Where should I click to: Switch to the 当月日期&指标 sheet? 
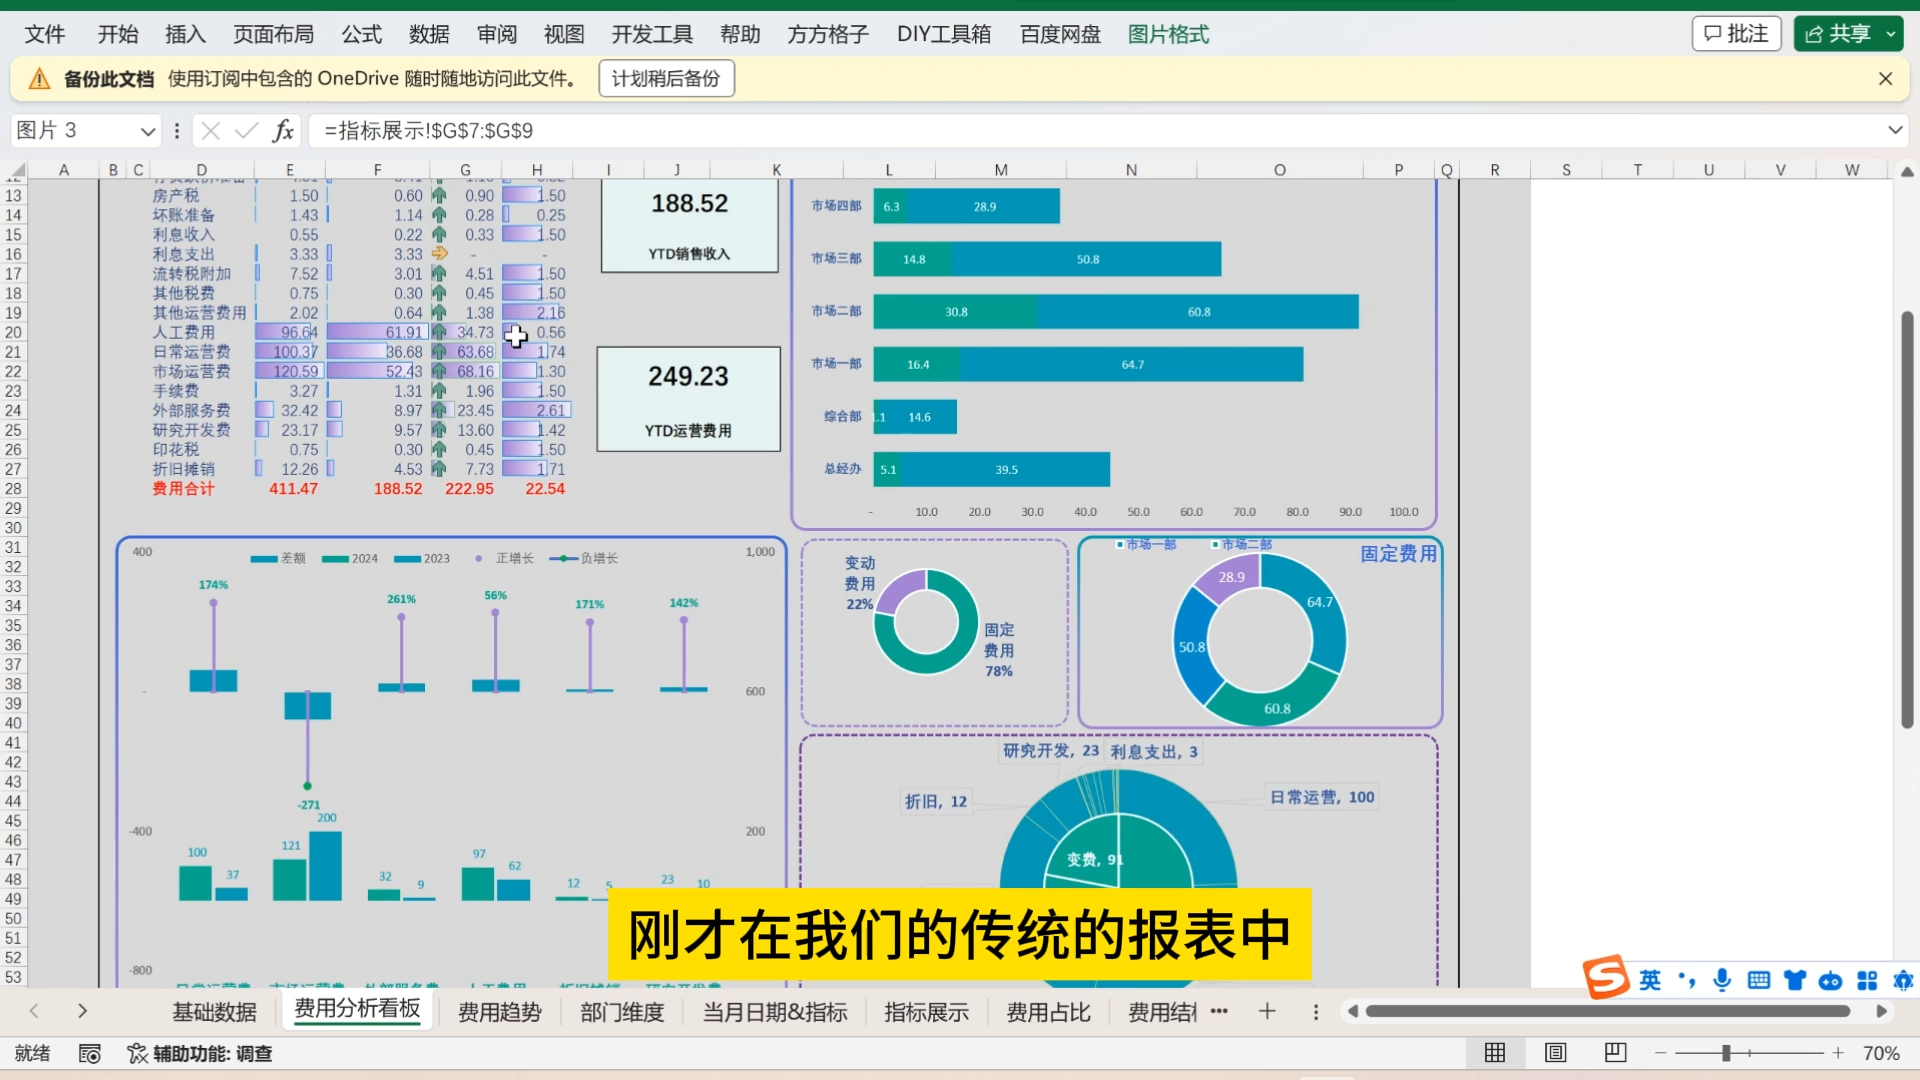(x=775, y=1012)
